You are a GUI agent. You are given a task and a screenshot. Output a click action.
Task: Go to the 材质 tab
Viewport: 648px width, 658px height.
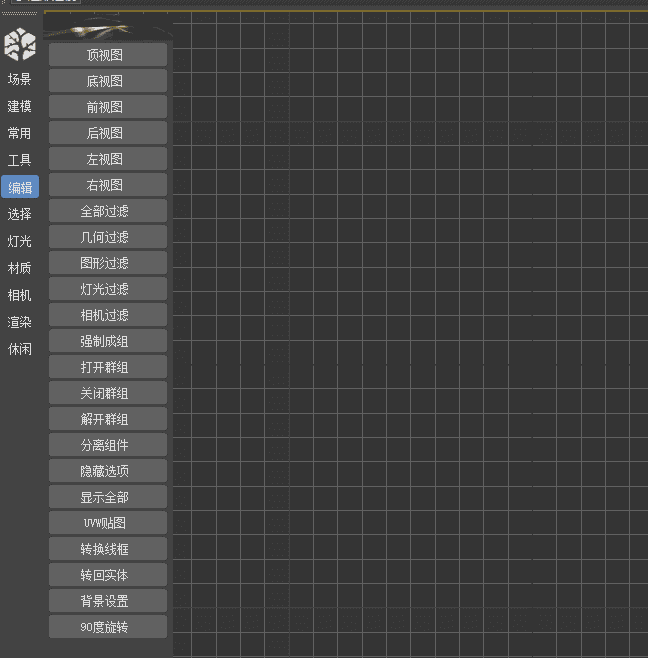pyautogui.click(x=20, y=268)
